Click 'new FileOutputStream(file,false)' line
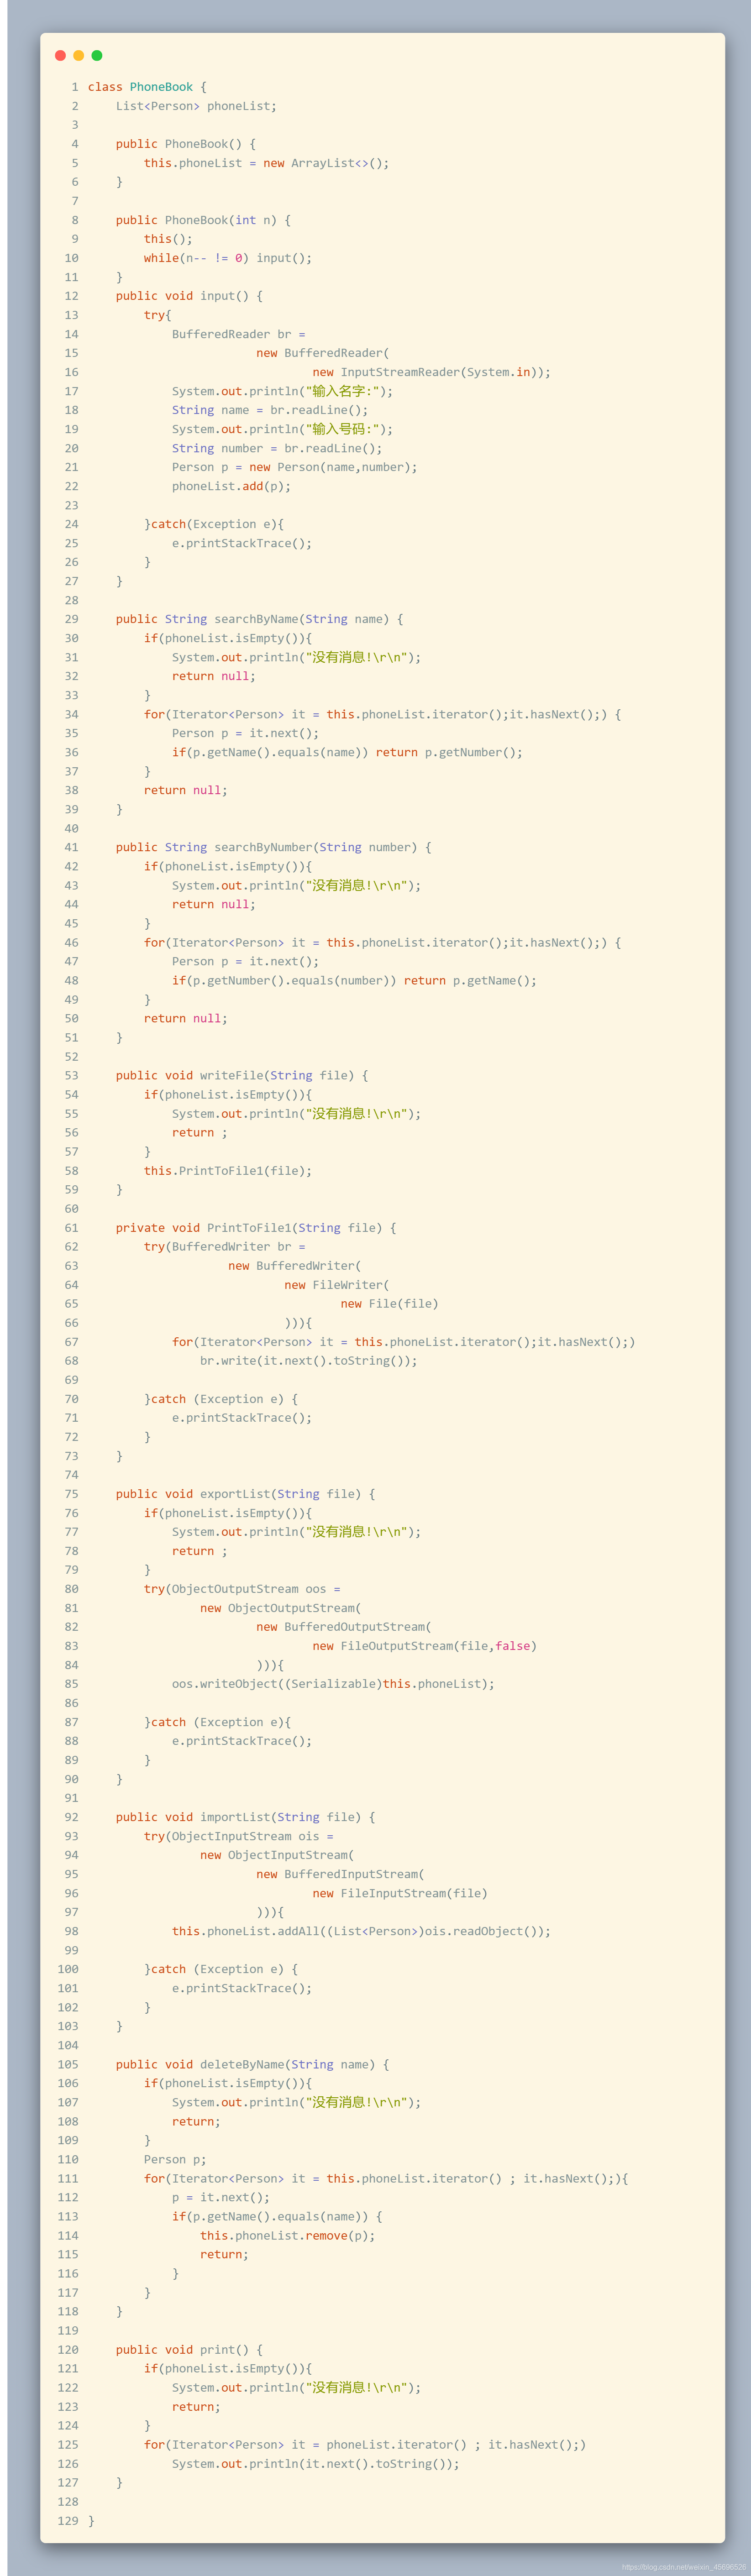The image size is (751, 2576). pyautogui.click(x=425, y=1646)
